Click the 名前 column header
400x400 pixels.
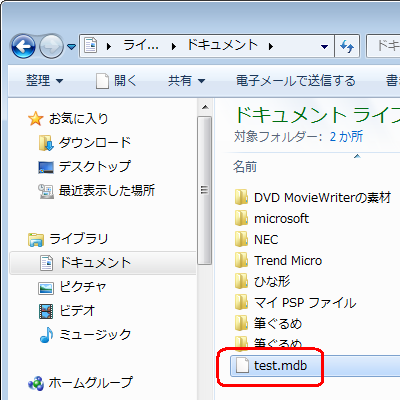245,166
